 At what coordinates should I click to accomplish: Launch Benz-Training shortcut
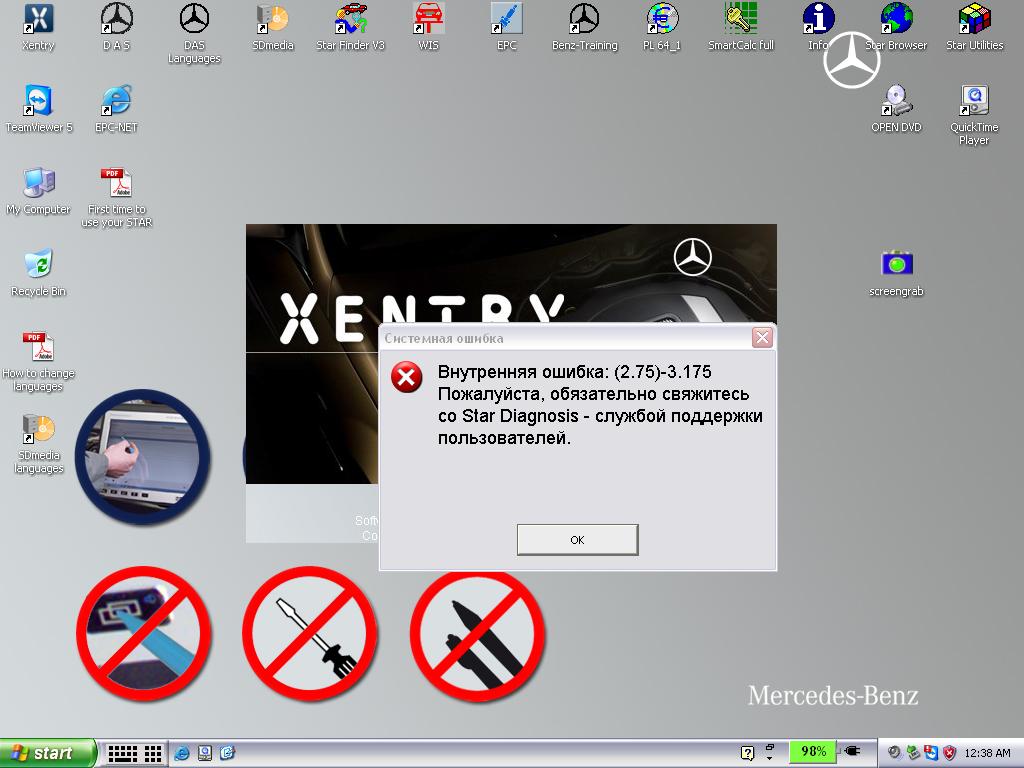click(584, 27)
